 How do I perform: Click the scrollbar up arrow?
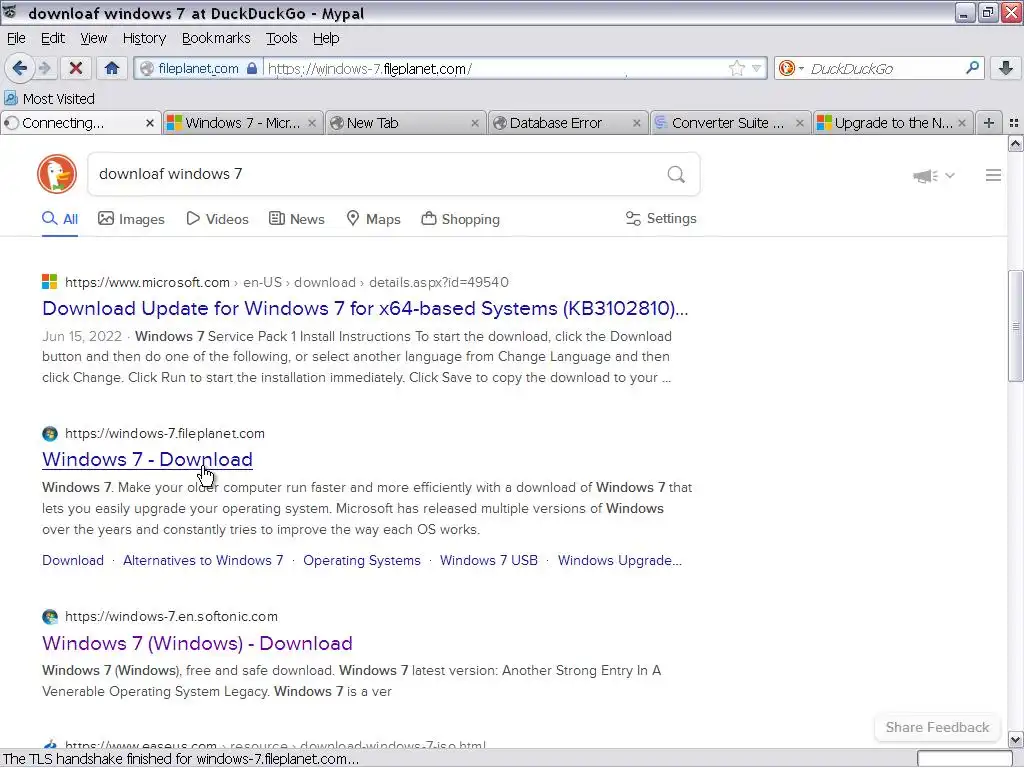pos(1015,144)
